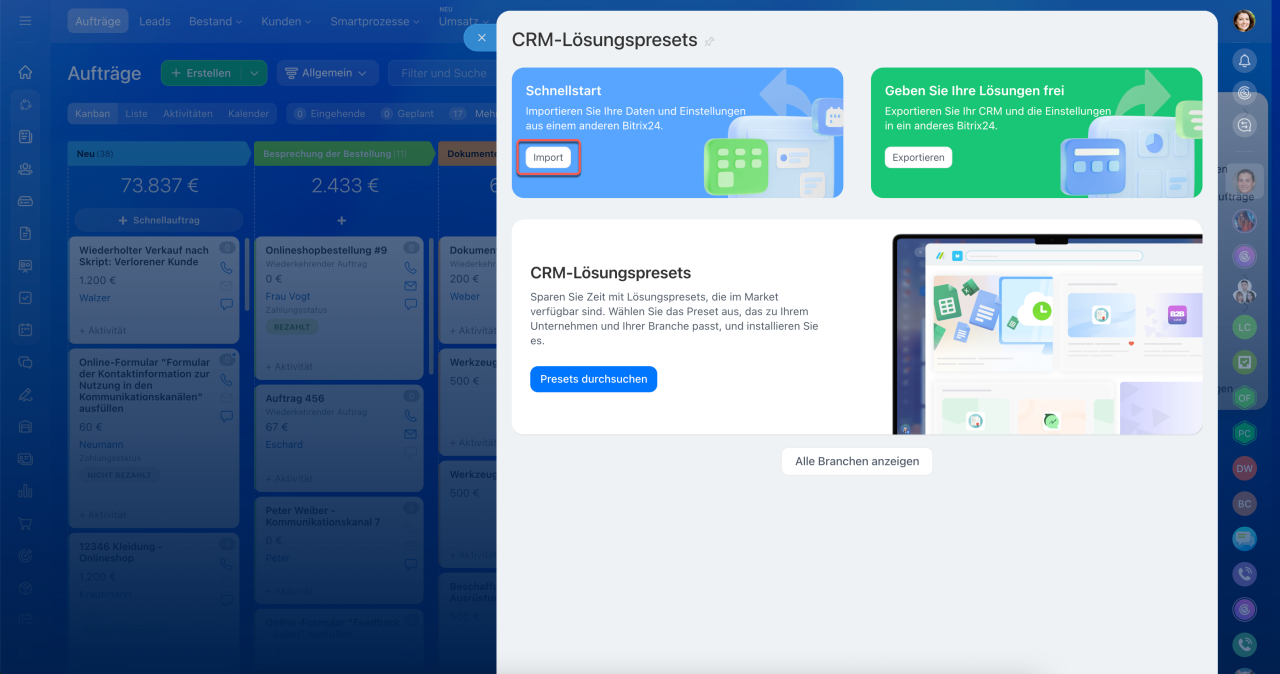Screen dimensions: 1280x674
Task: Click chat icon on Wiederholter Verkauf card
Action: [x=226, y=304]
